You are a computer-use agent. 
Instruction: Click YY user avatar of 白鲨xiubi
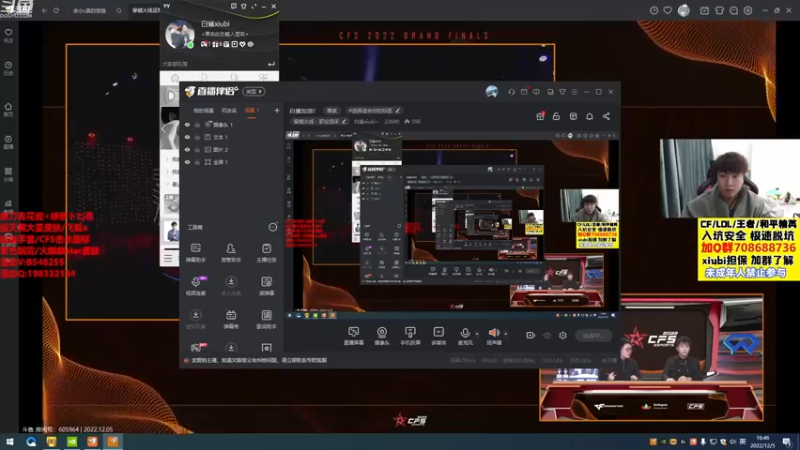click(x=180, y=35)
